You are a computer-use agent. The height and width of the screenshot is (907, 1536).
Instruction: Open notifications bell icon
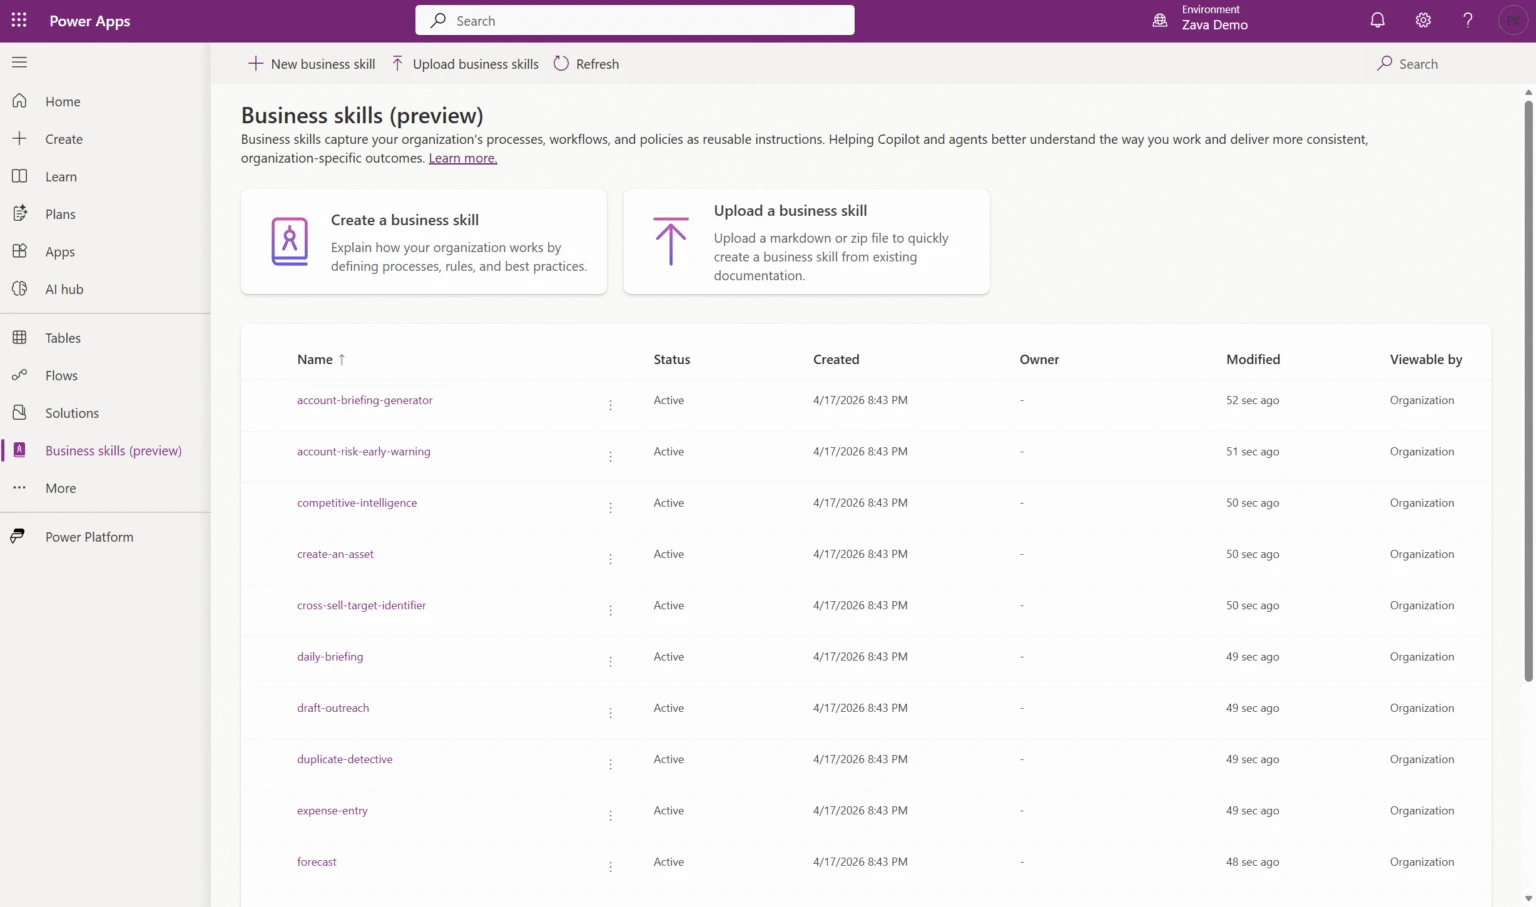(1377, 20)
